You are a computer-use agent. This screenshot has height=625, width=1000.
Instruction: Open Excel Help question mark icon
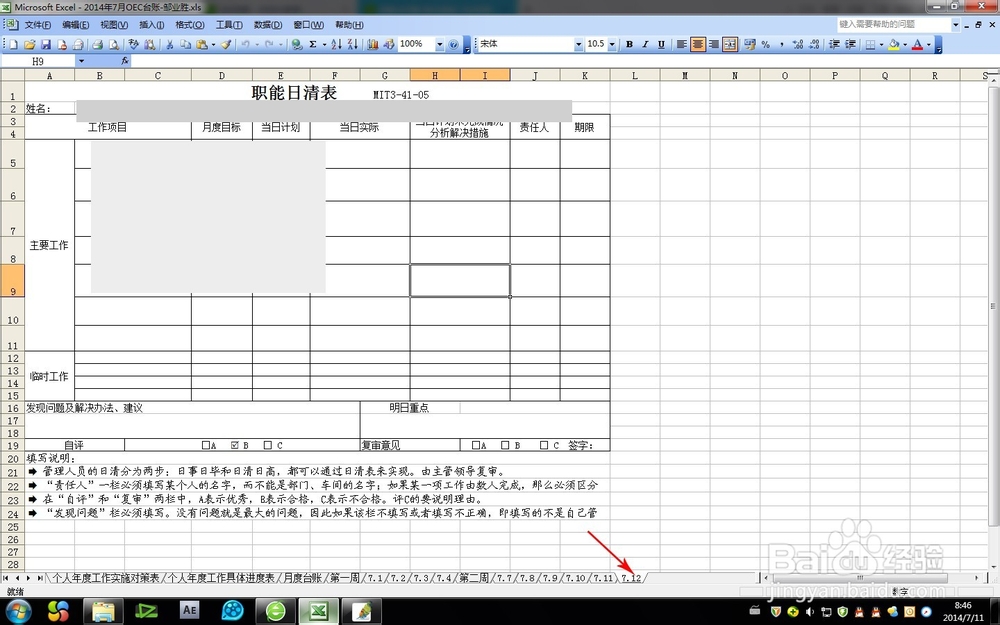[453, 44]
